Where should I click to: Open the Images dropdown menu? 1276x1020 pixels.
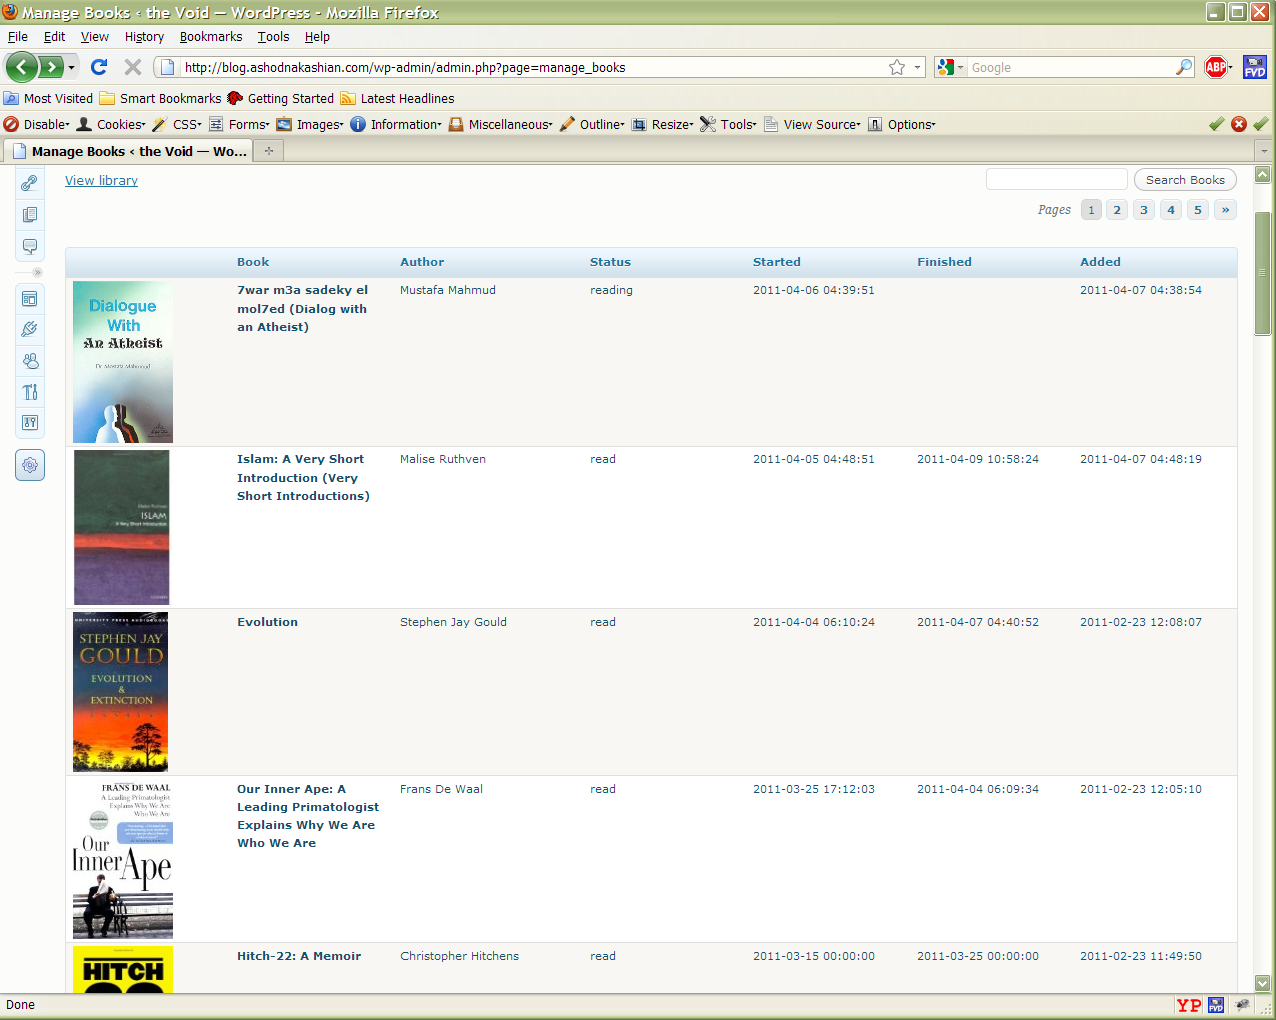pos(310,124)
